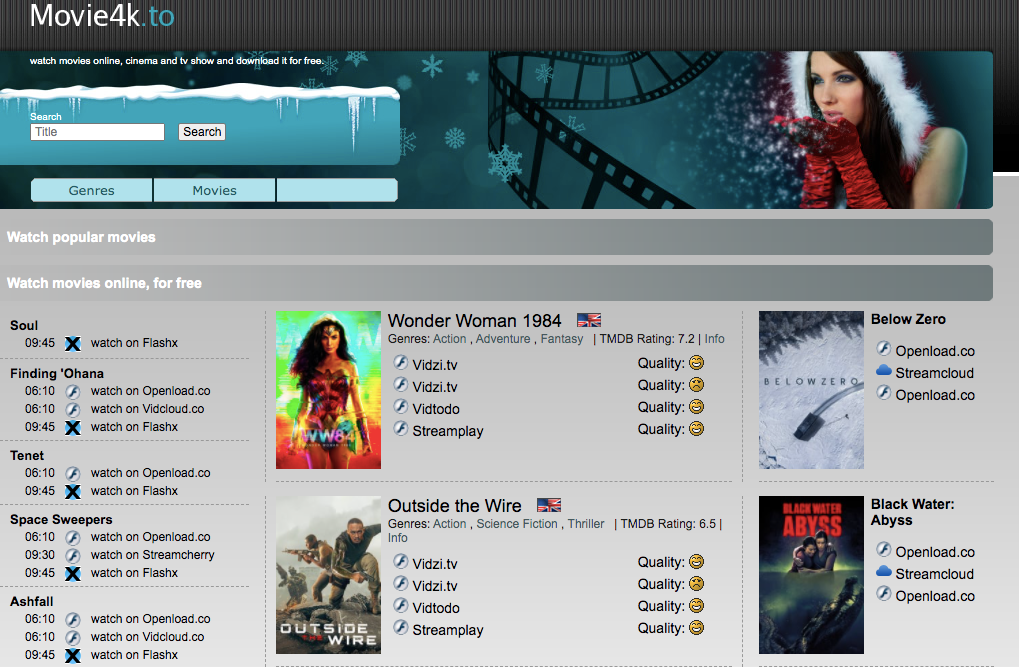The width and height of the screenshot is (1019, 667).
Task: Watch Ashfall on Openload.co link
Action: [151, 619]
